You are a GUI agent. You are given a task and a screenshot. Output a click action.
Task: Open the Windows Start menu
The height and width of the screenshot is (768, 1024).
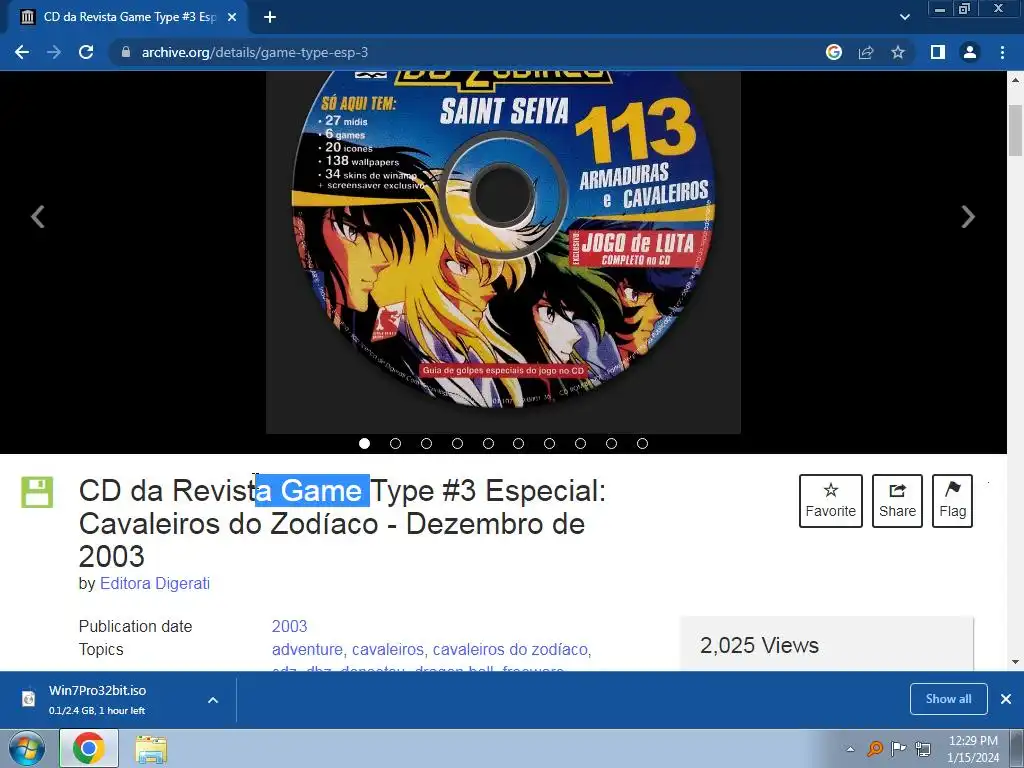pyautogui.click(x=26, y=748)
